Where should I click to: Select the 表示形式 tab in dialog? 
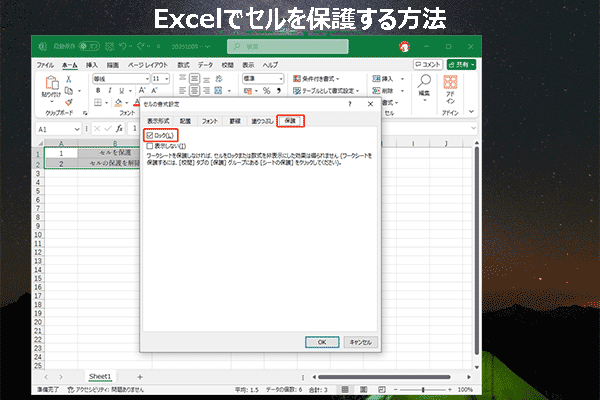pyautogui.click(x=158, y=121)
